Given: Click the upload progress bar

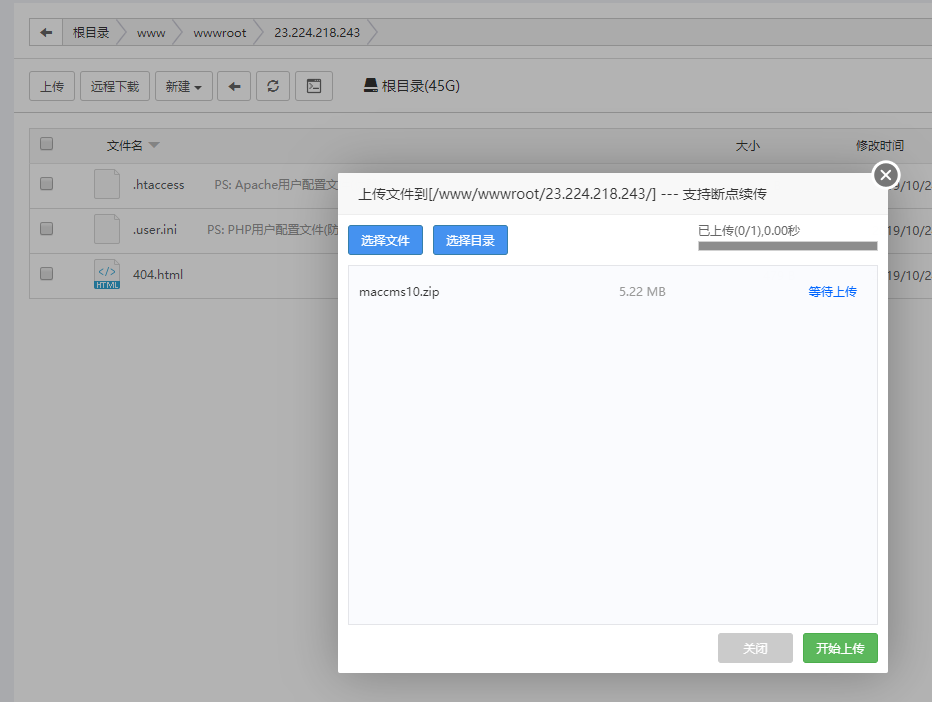Looking at the screenshot, I should click(787, 246).
